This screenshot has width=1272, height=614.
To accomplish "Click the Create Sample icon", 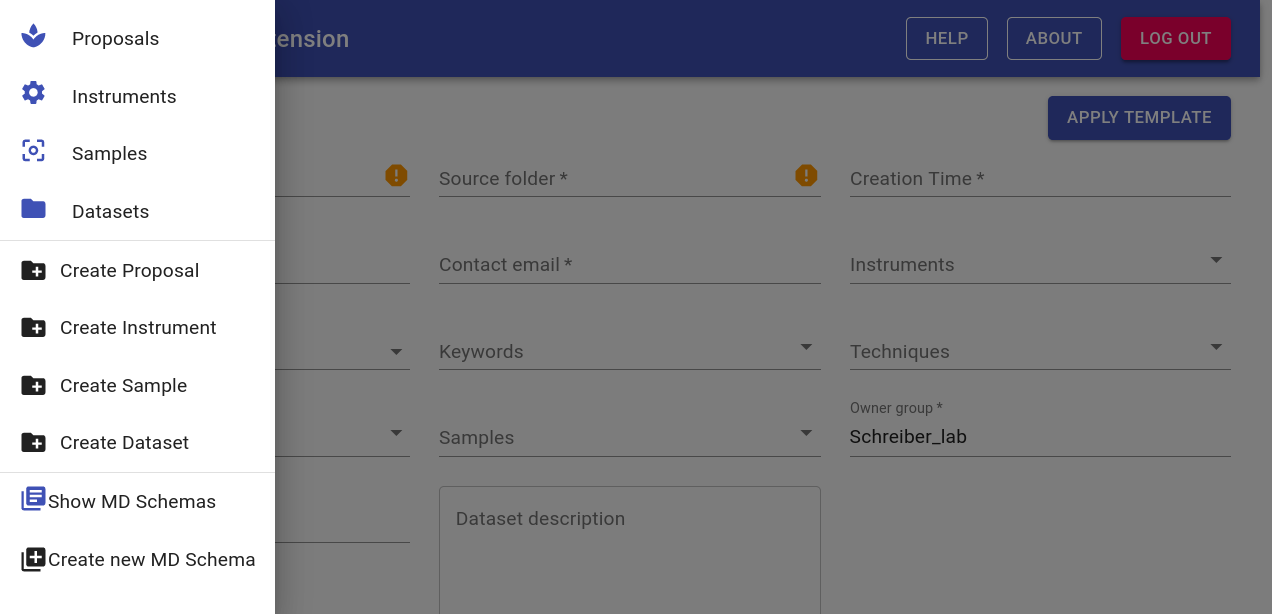I will tap(33, 385).
